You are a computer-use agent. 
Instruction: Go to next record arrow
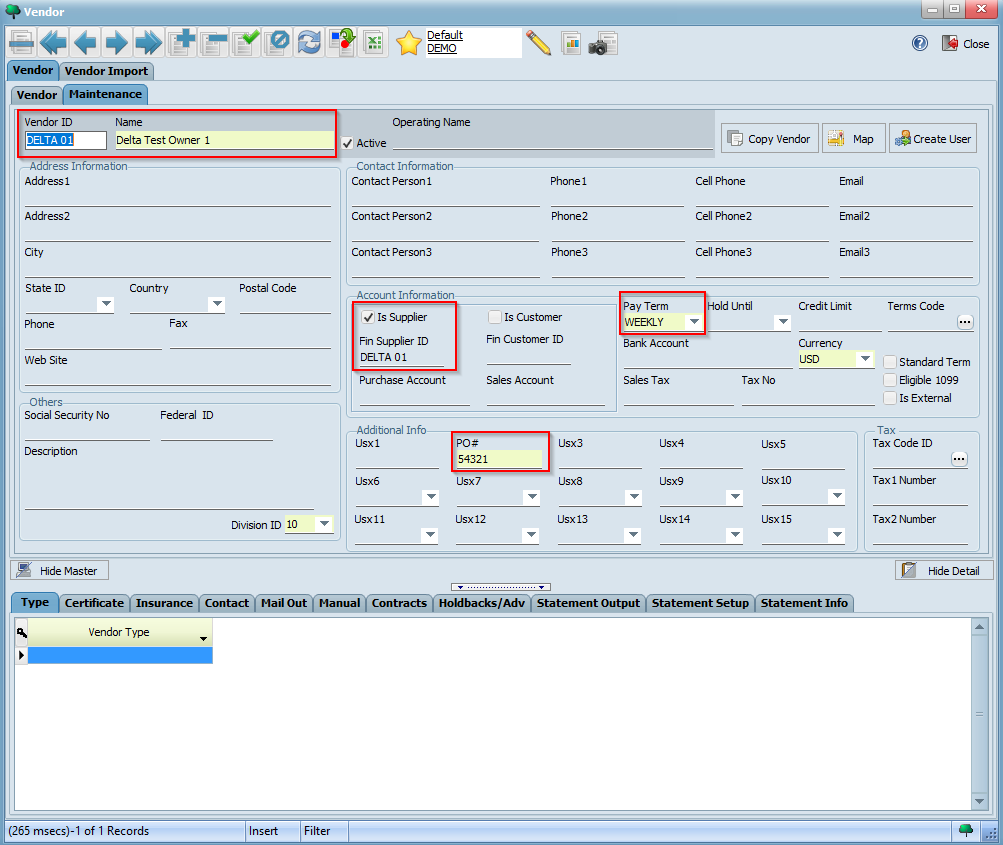116,43
